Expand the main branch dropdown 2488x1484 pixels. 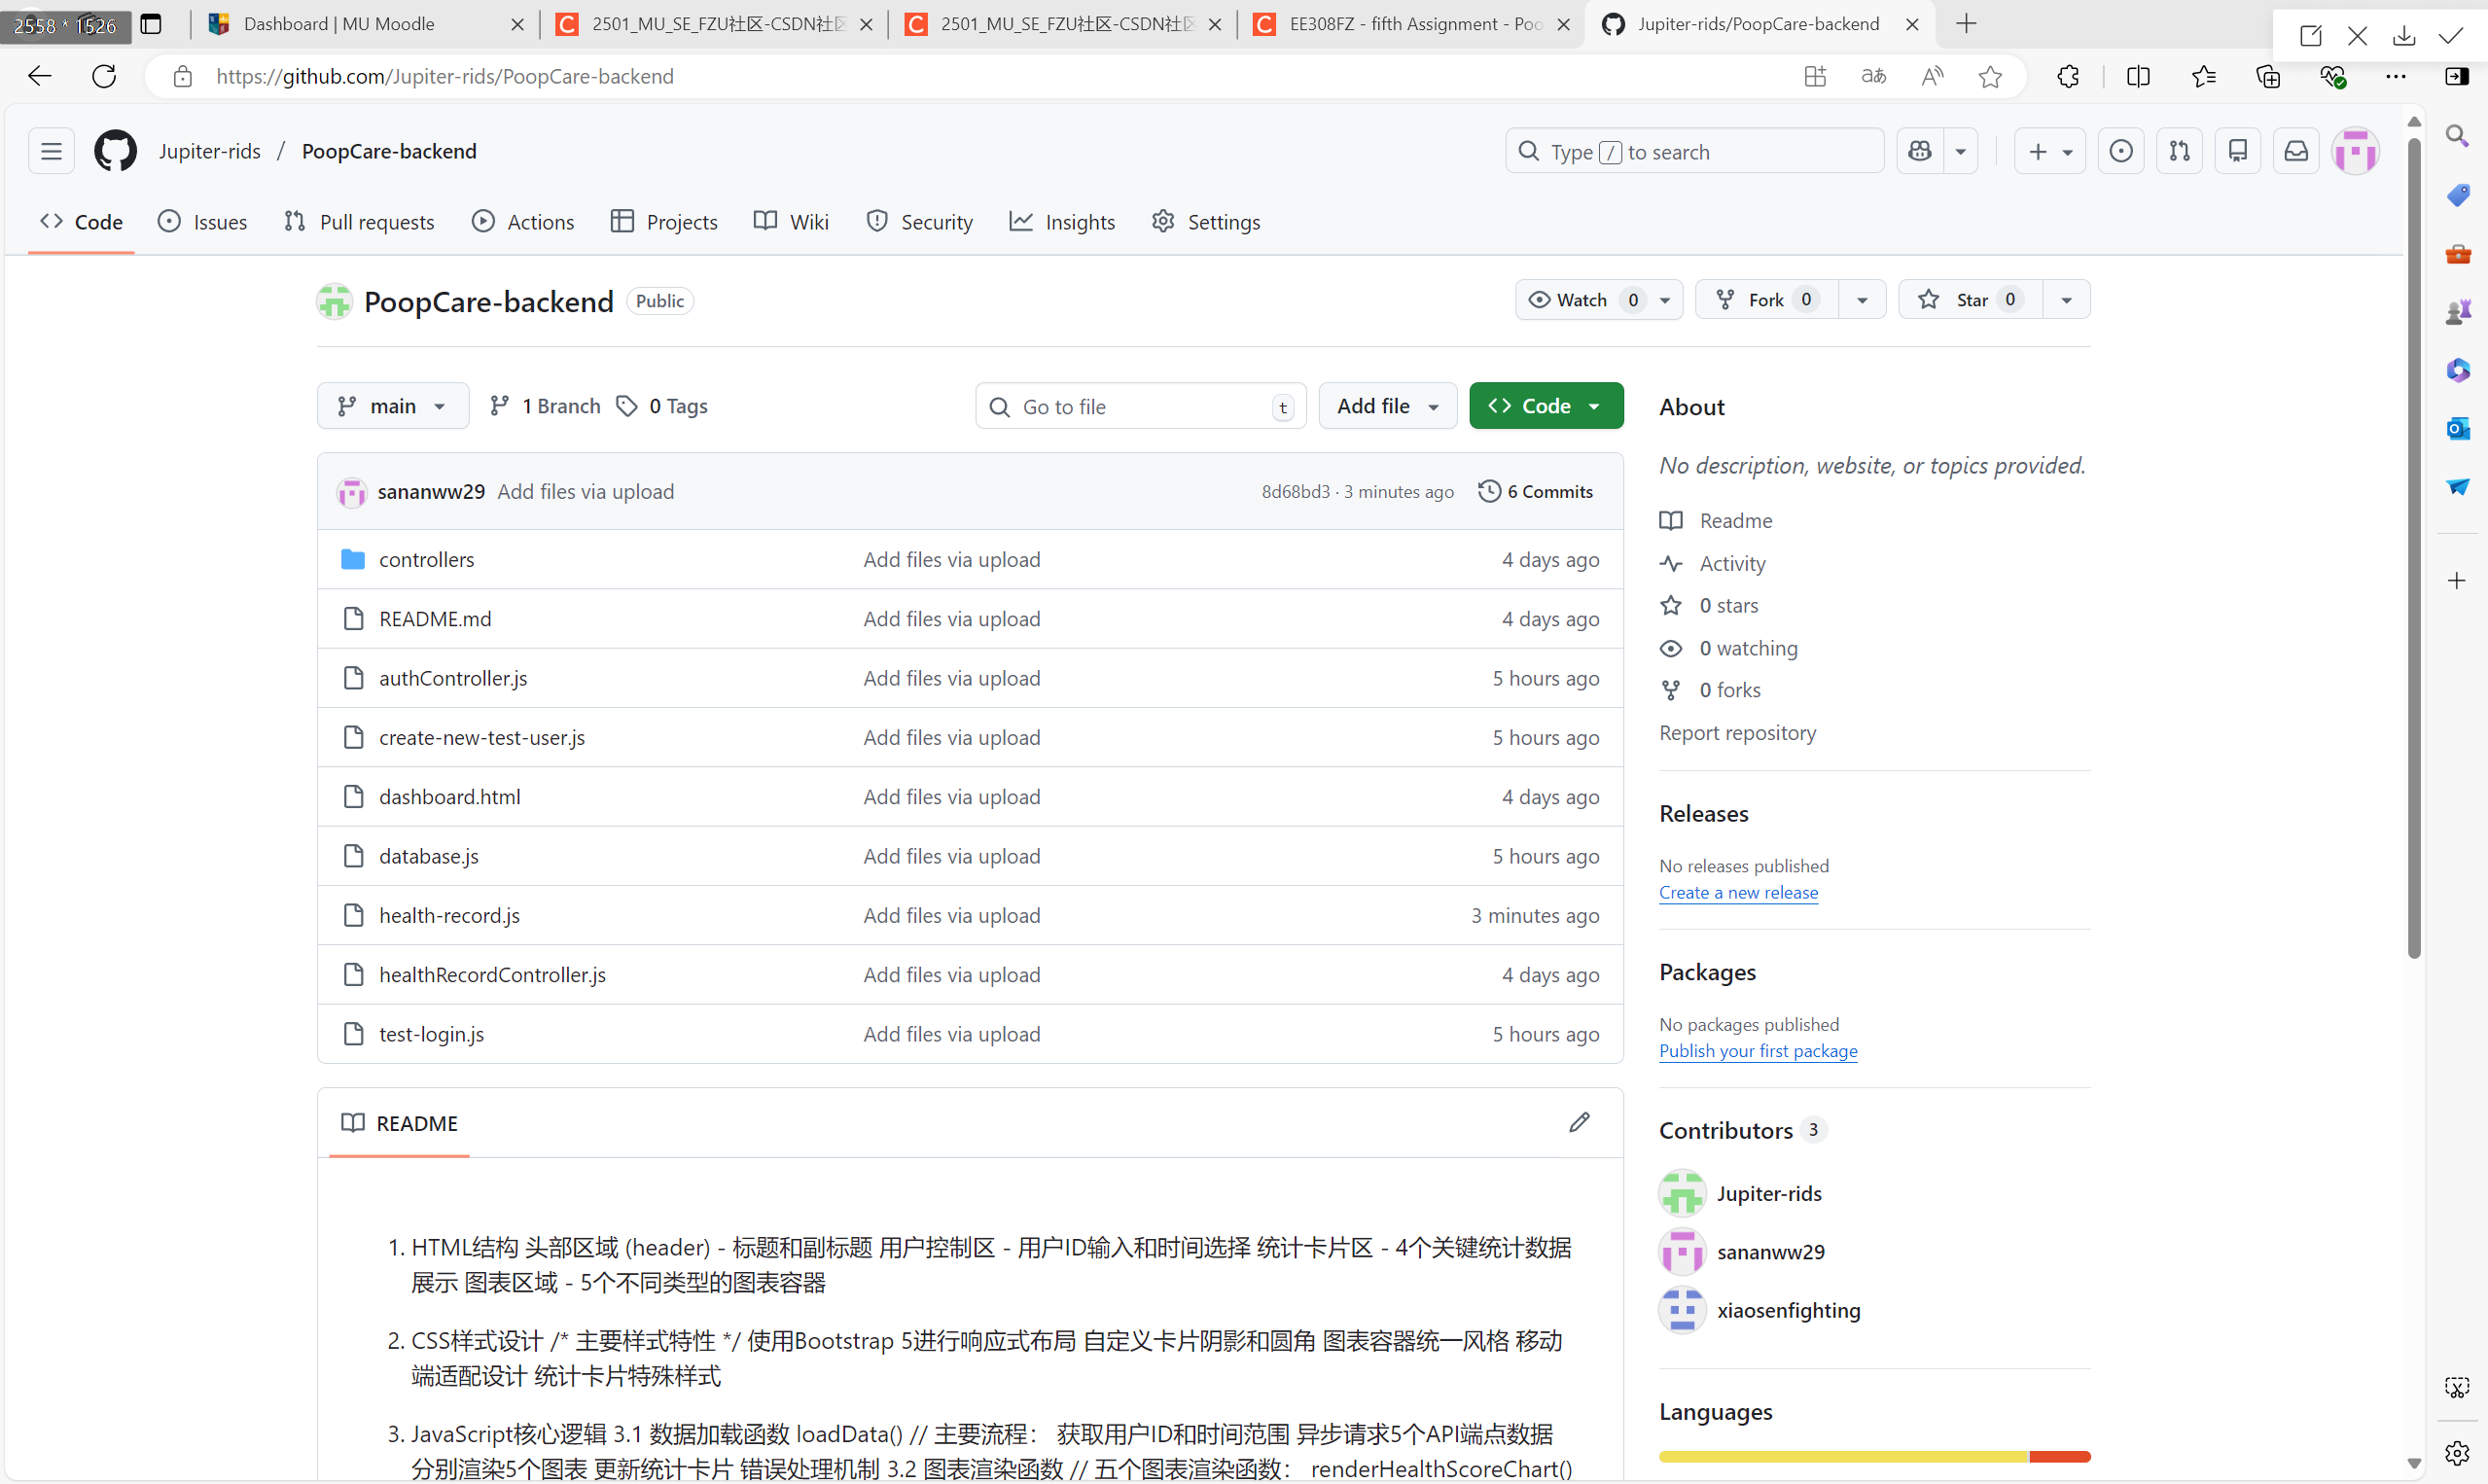click(393, 406)
